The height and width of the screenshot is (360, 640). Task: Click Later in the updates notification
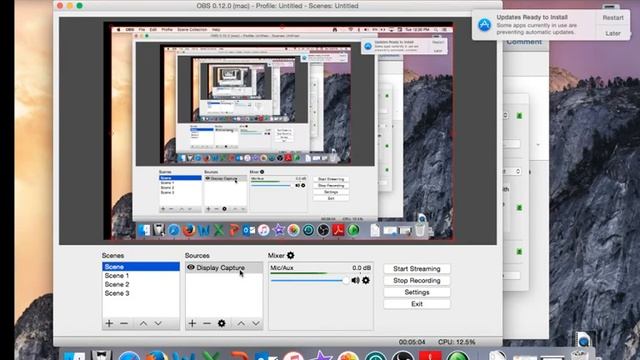point(613,33)
